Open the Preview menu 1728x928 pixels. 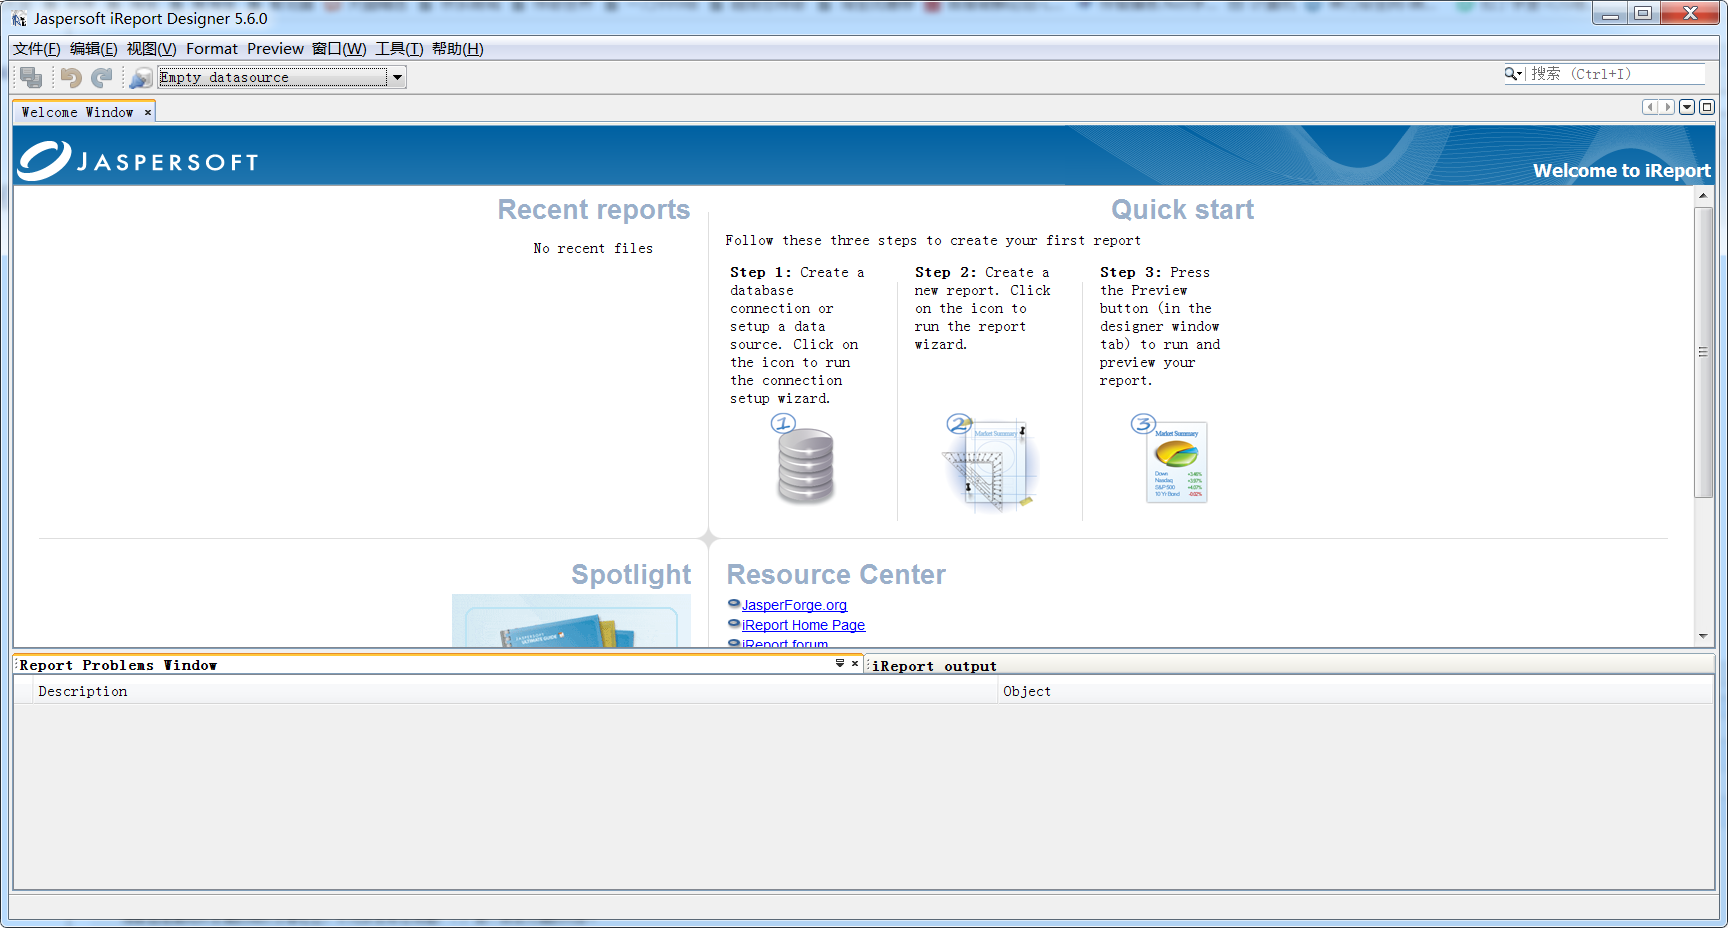tap(275, 49)
